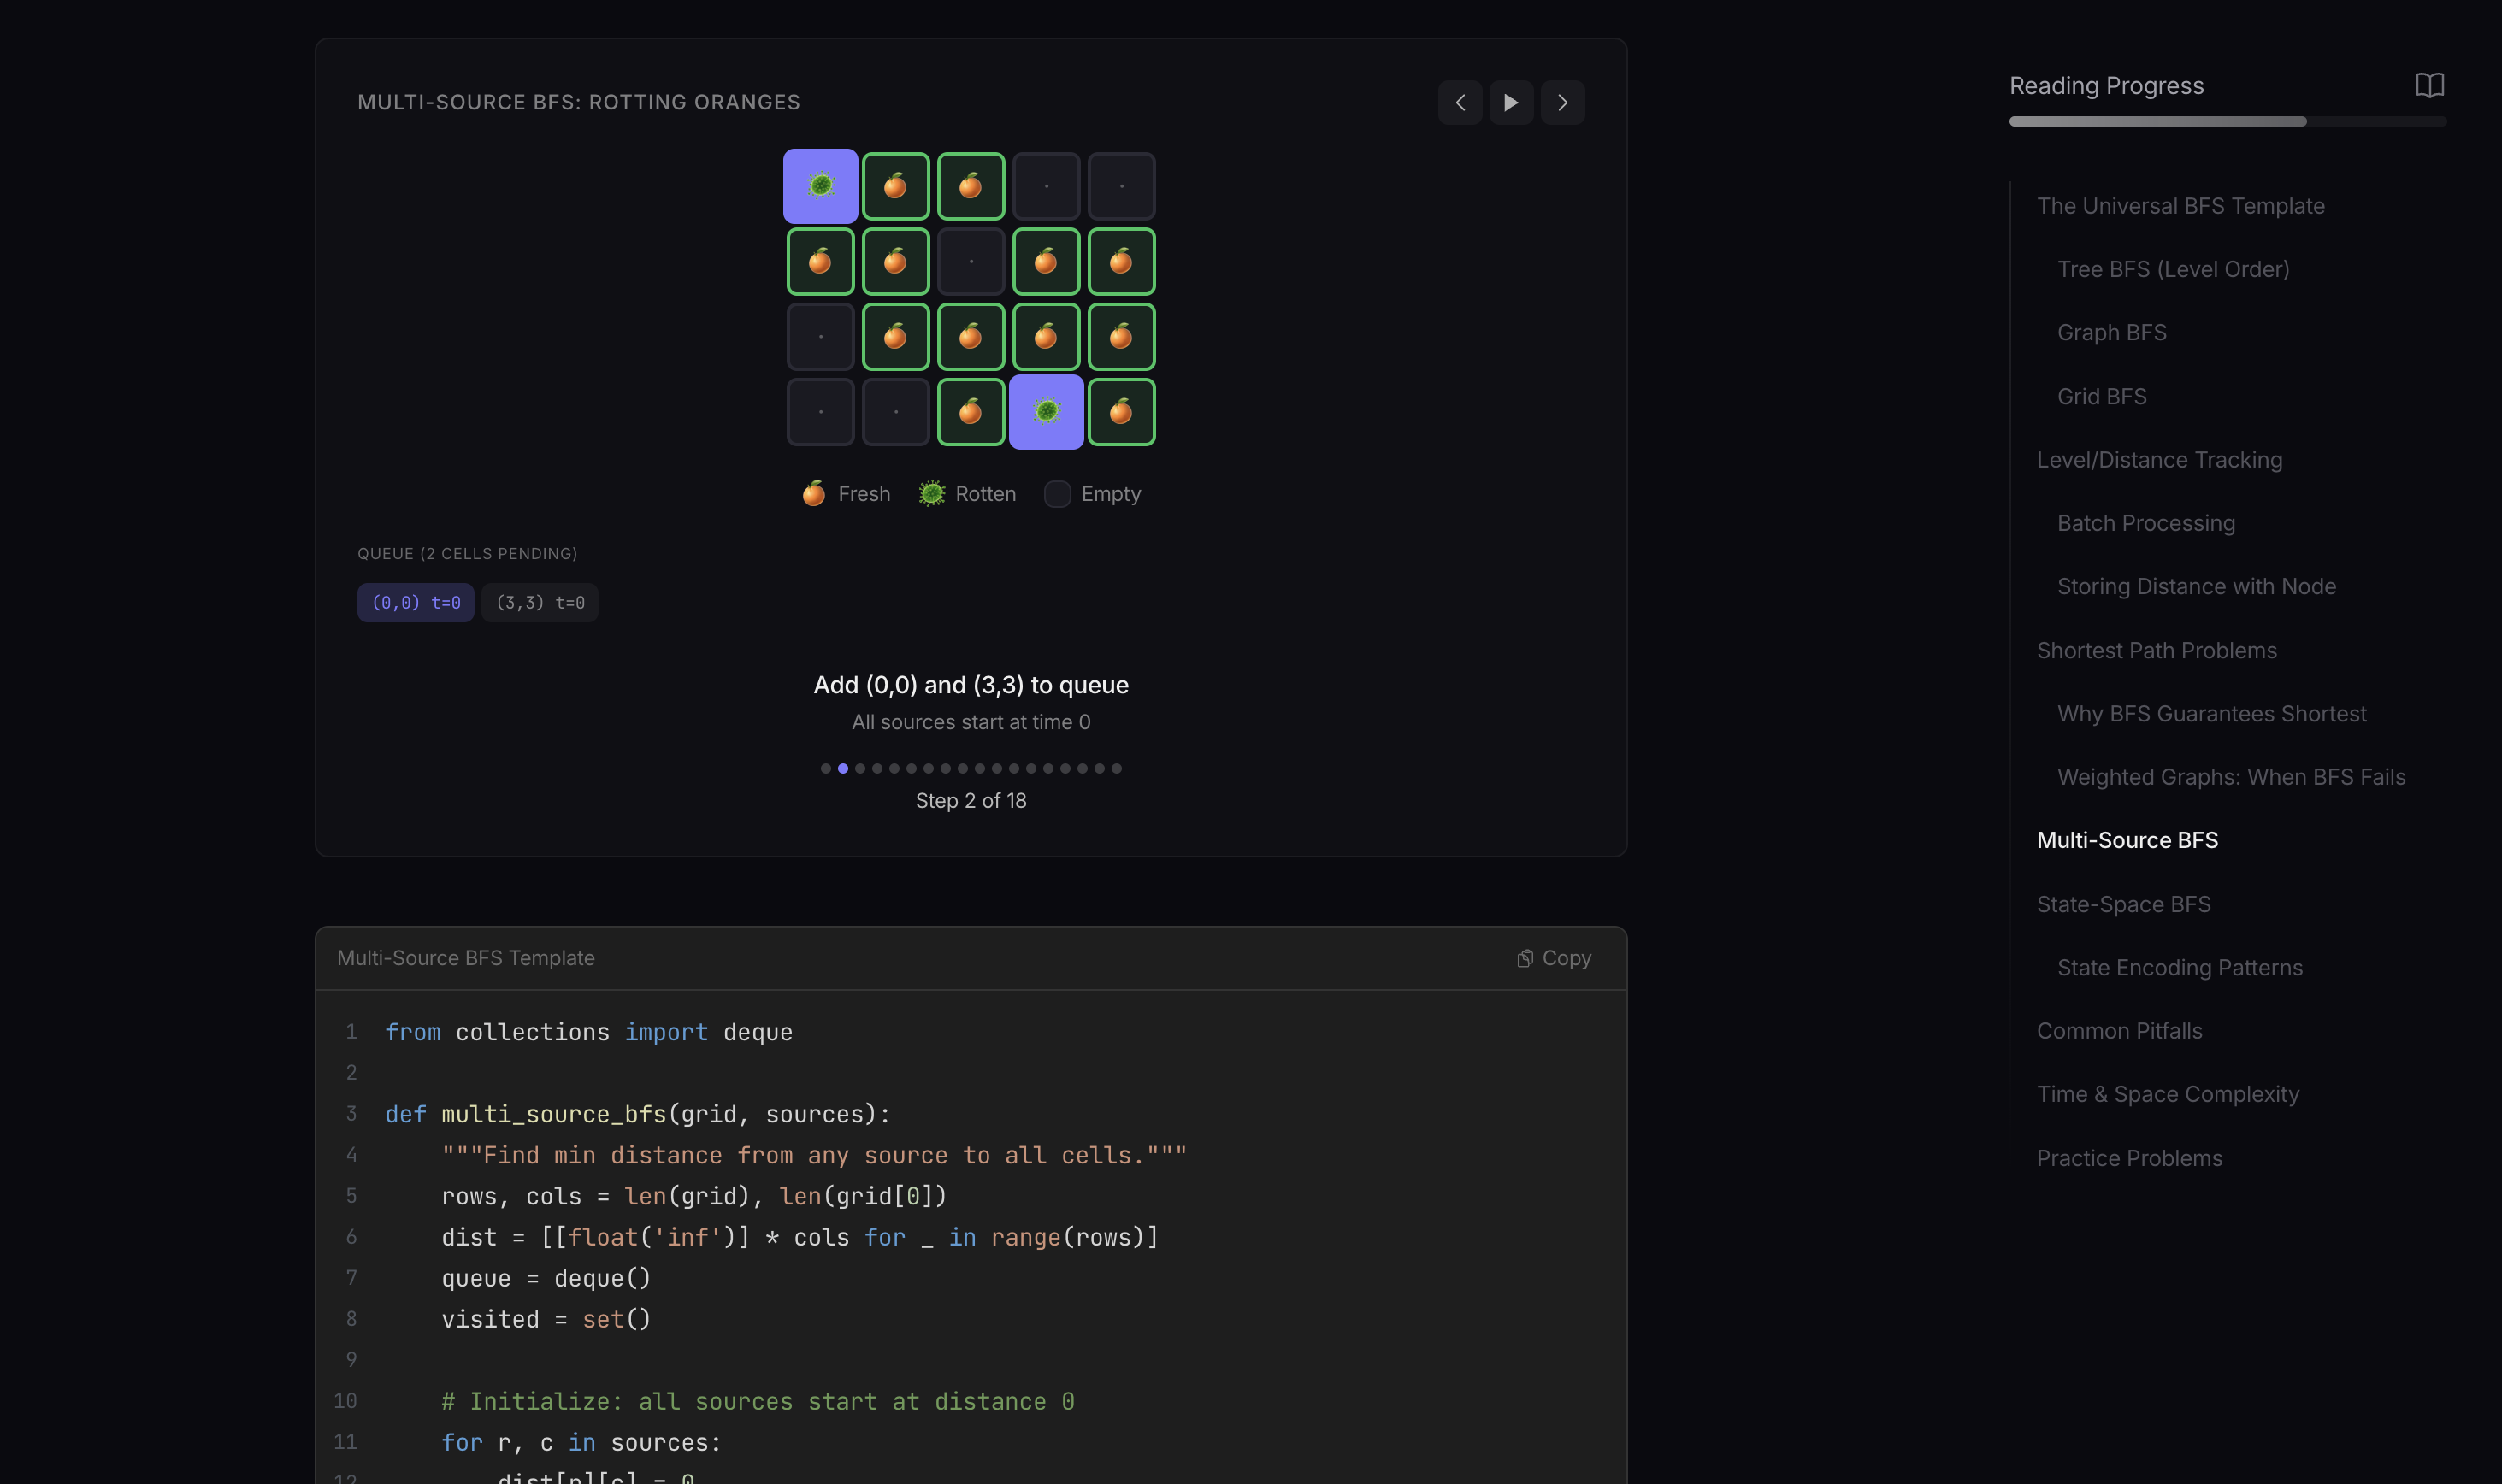Select the fresh orange in the first row
Viewport: 2502px width, 1484px height.
click(895, 185)
